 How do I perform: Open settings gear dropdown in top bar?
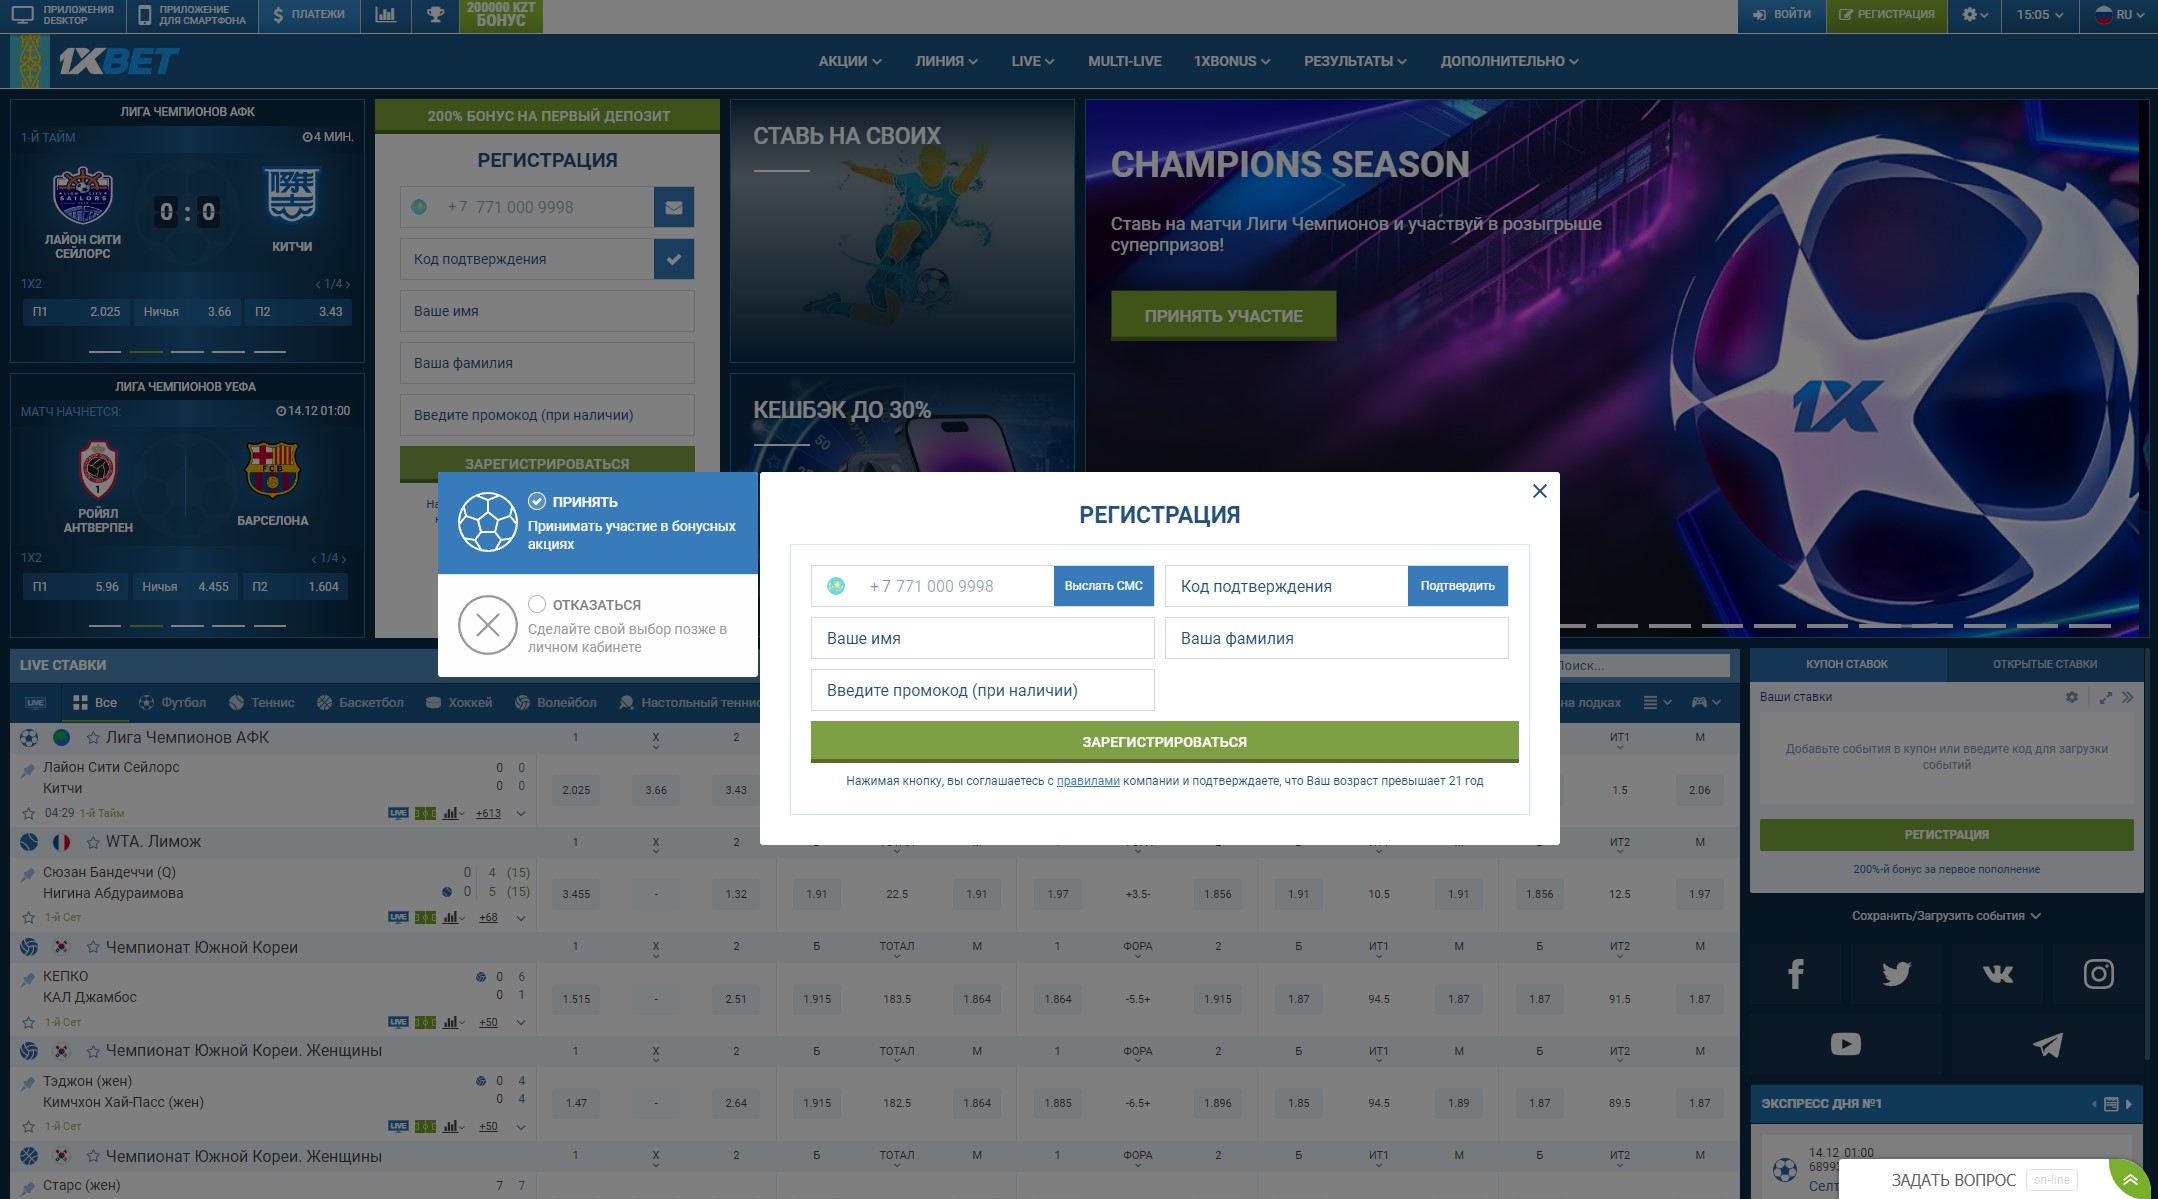pyautogui.click(x=1975, y=15)
